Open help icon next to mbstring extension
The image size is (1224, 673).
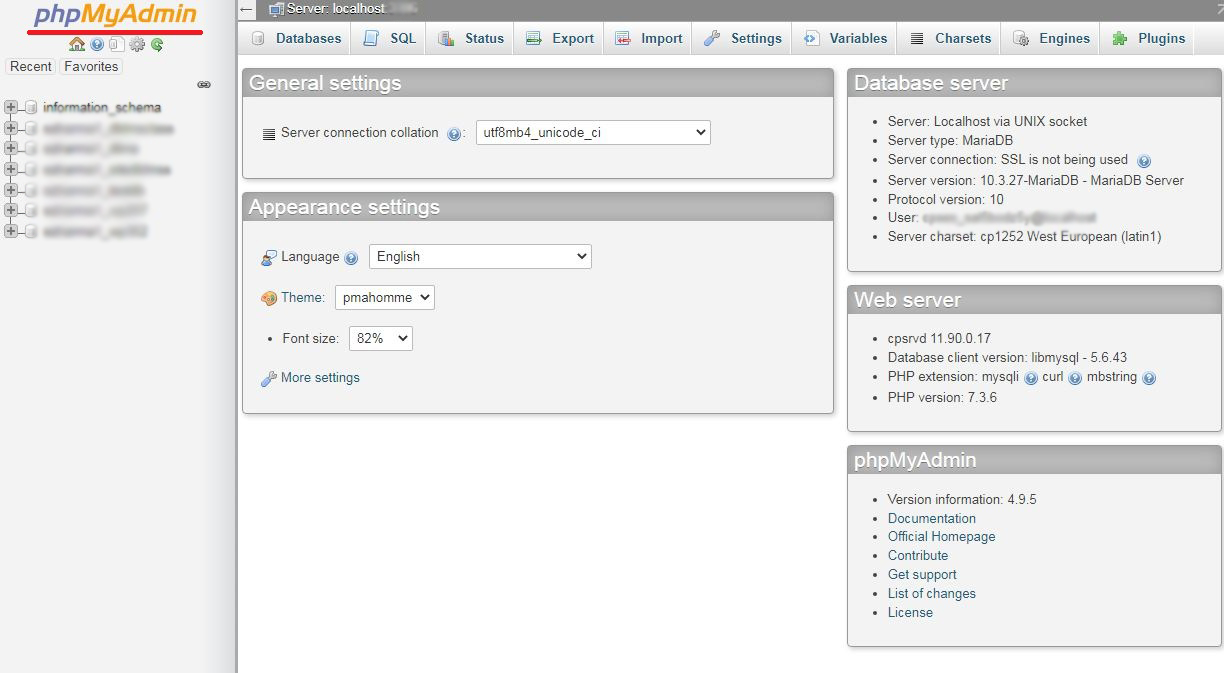click(1149, 379)
